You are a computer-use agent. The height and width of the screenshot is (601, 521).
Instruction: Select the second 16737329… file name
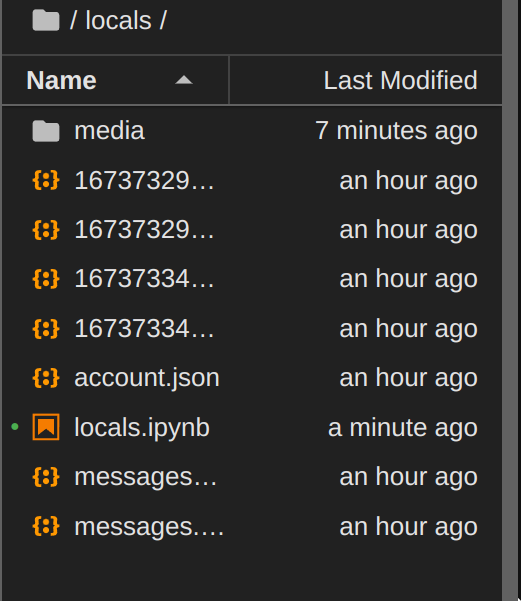coord(144,230)
